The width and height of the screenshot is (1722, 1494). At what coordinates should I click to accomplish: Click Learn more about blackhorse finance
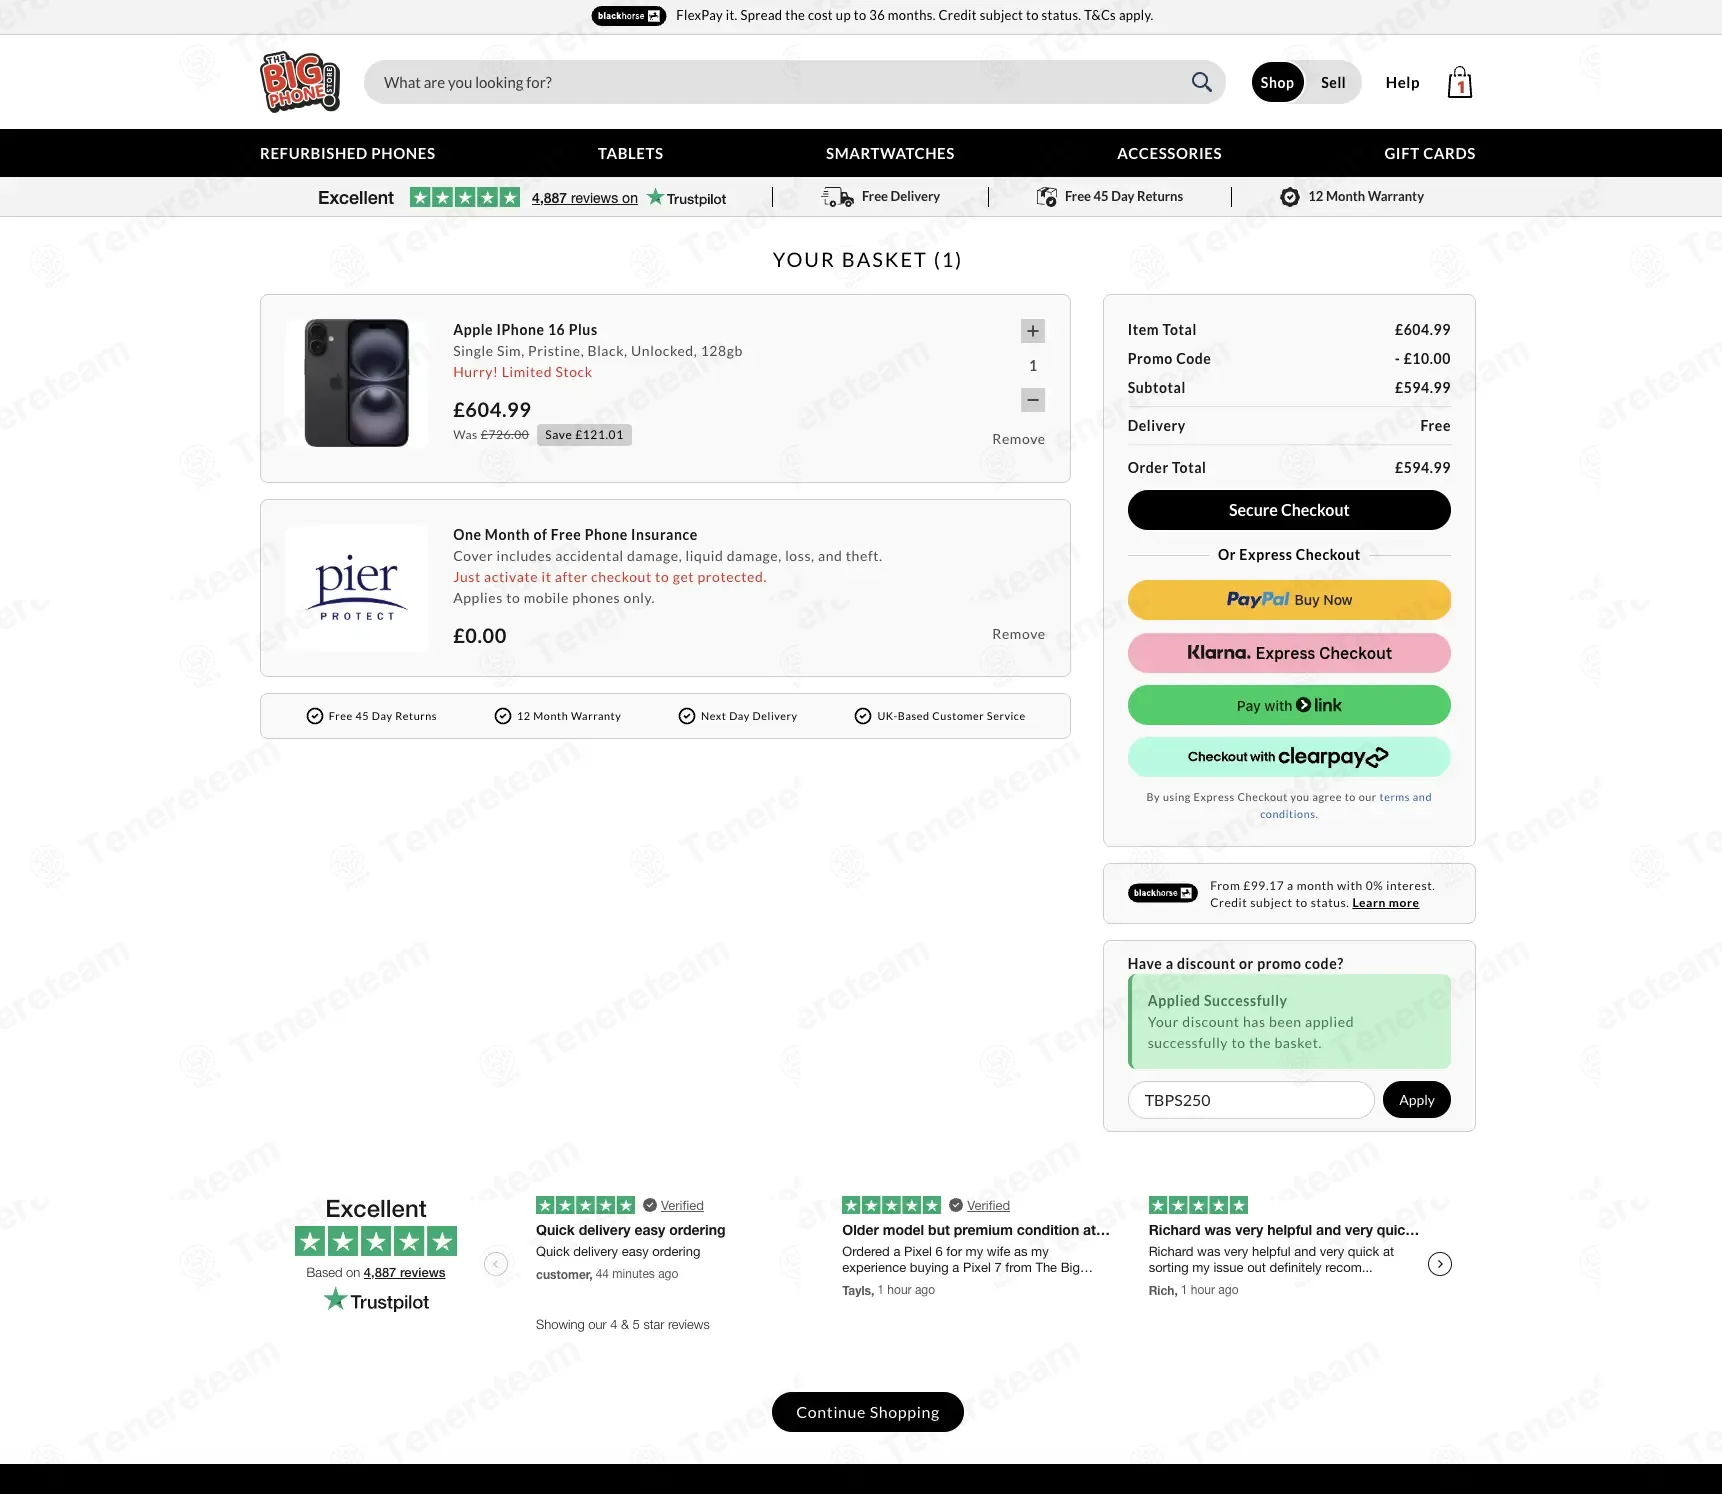click(x=1385, y=903)
